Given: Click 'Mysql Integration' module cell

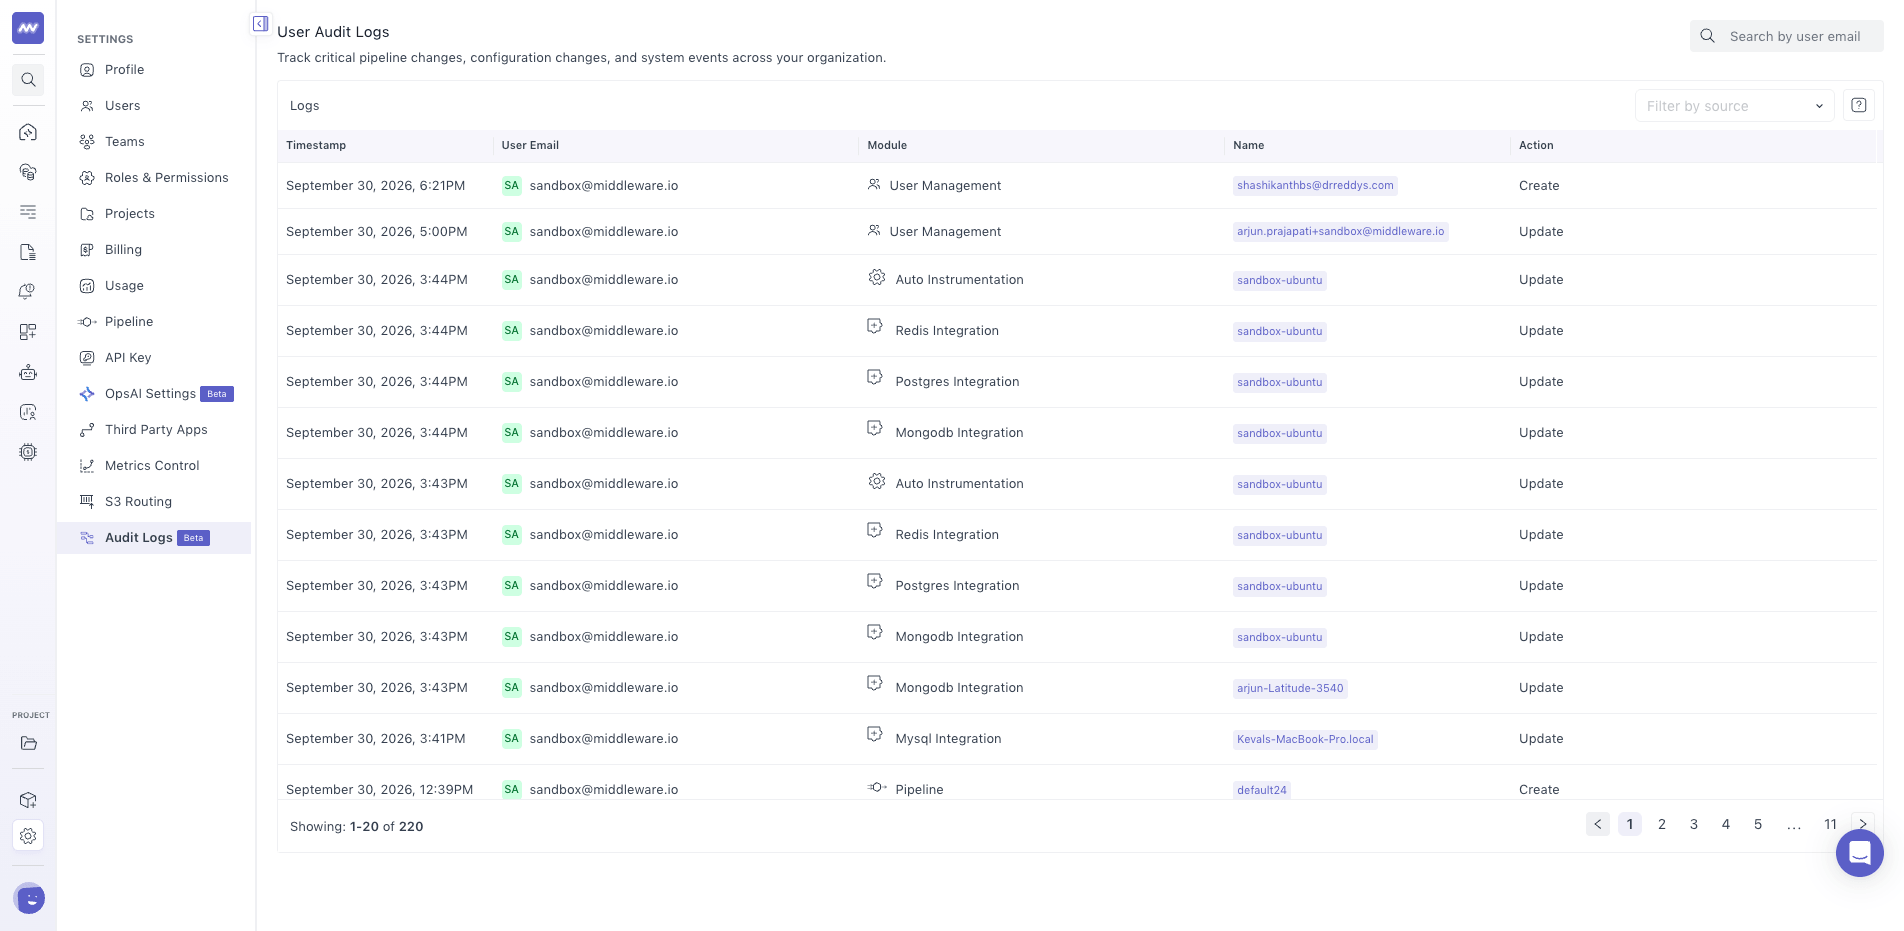Looking at the screenshot, I should point(948,739).
